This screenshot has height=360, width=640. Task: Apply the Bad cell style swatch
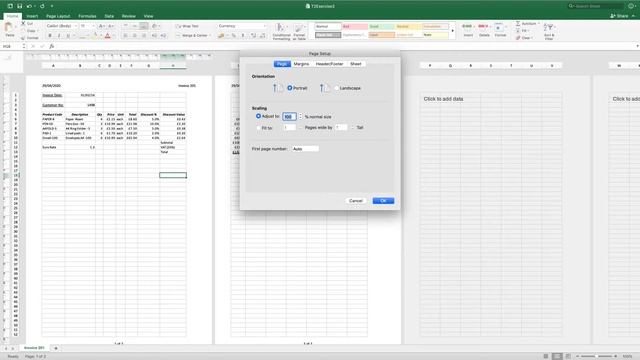pos(355,26)
